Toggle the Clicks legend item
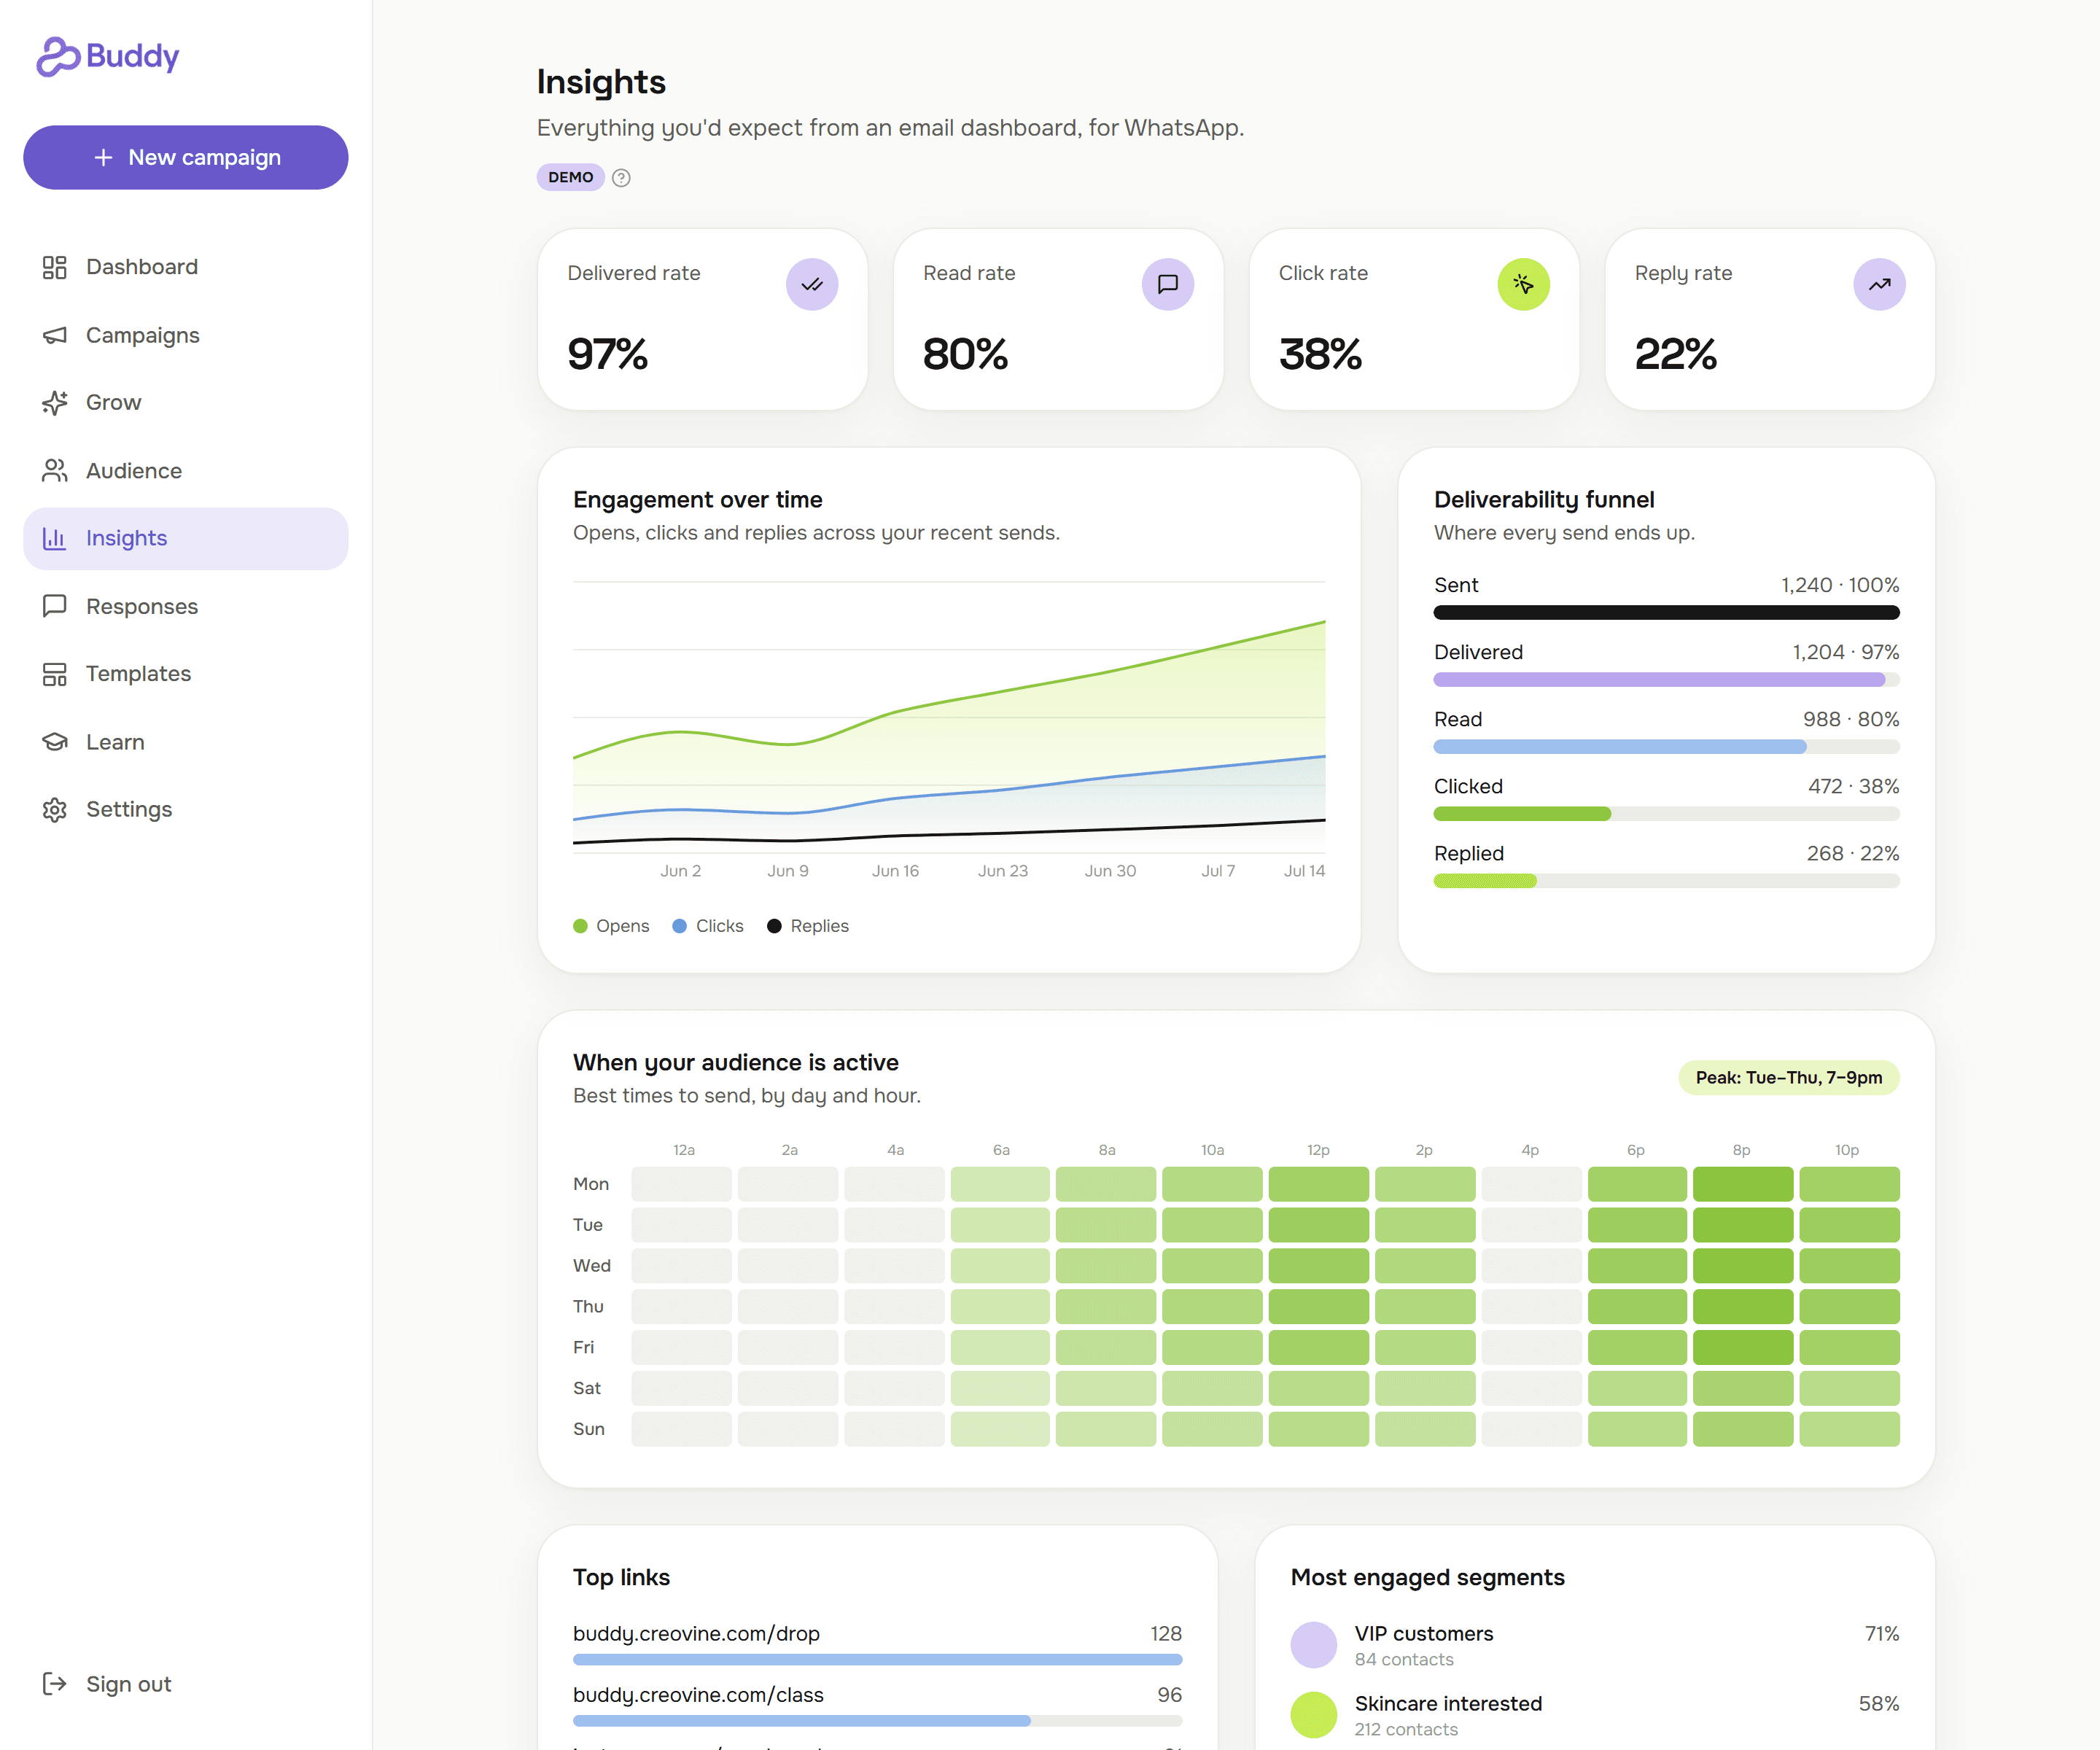 [708, 926]
